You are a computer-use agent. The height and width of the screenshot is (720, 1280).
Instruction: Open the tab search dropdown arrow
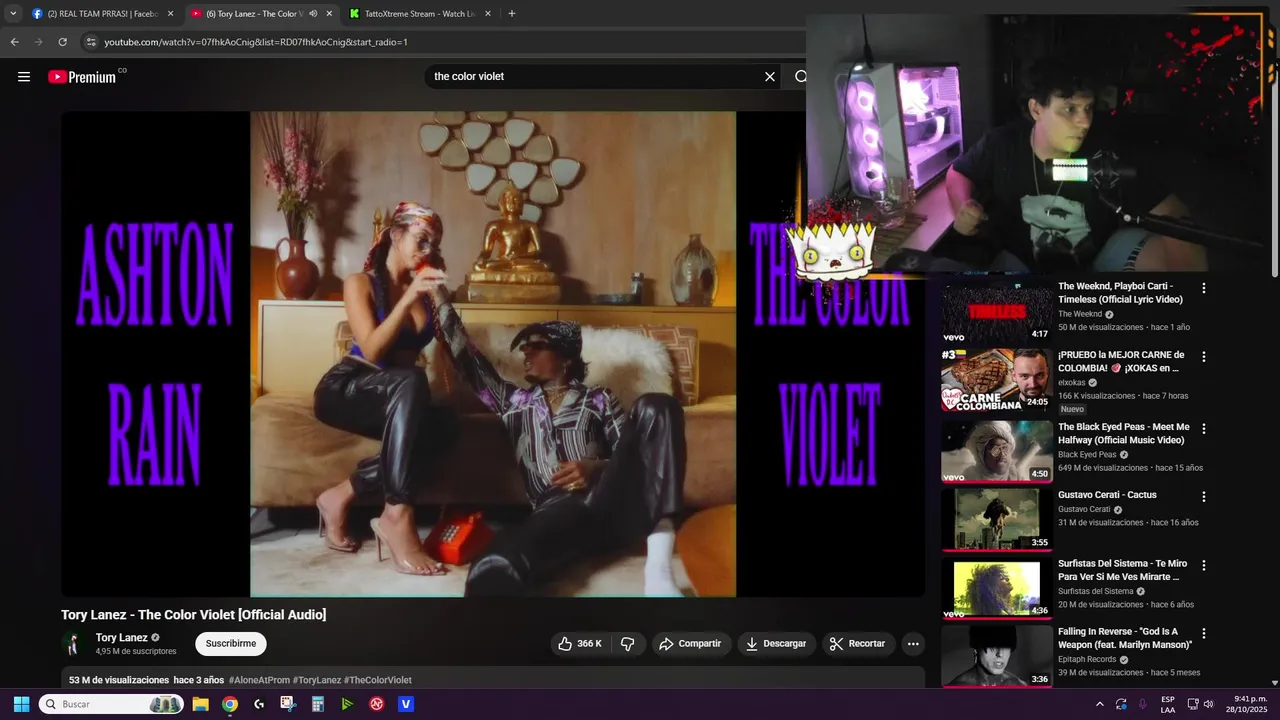[13, 14]
